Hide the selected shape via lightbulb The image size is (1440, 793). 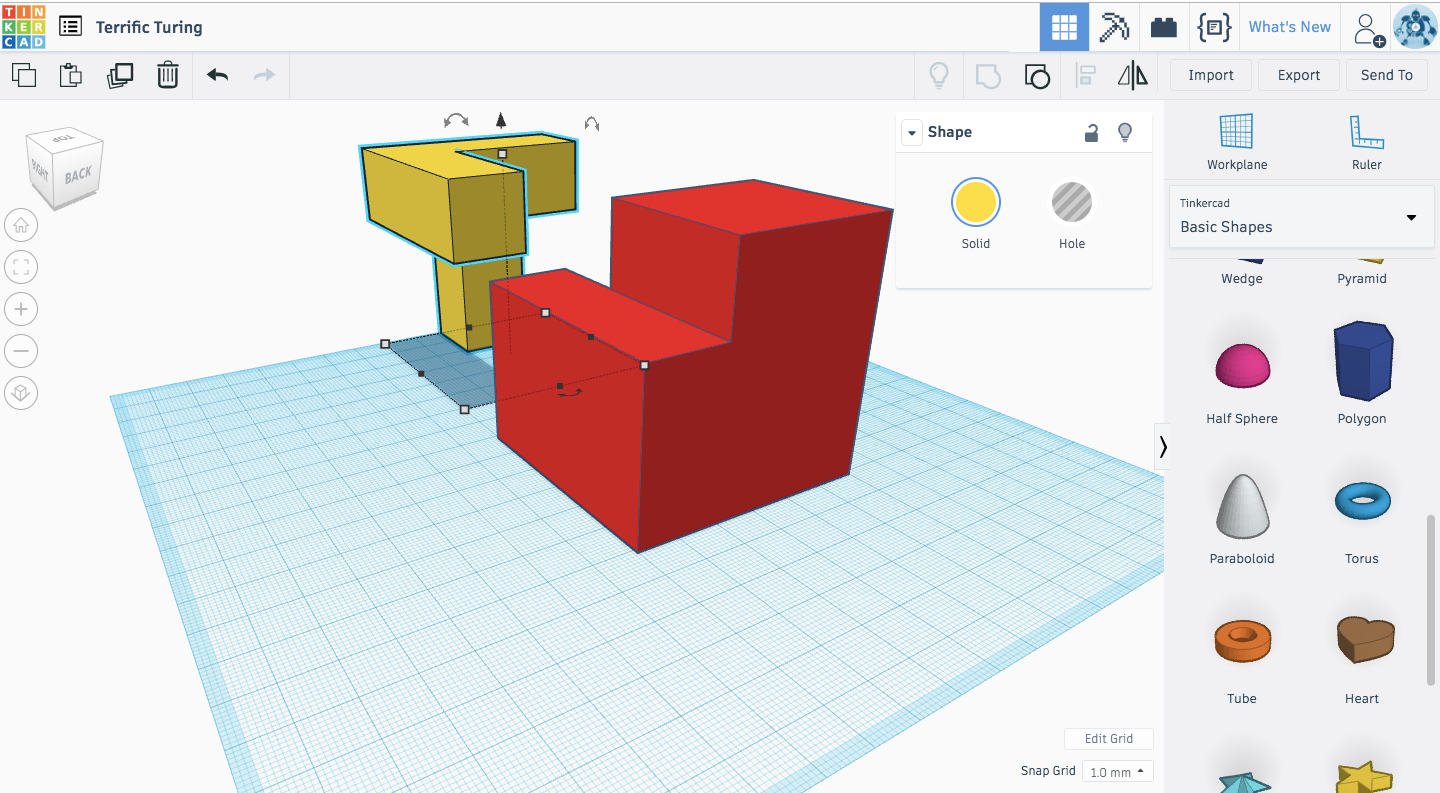point(1124,132)
